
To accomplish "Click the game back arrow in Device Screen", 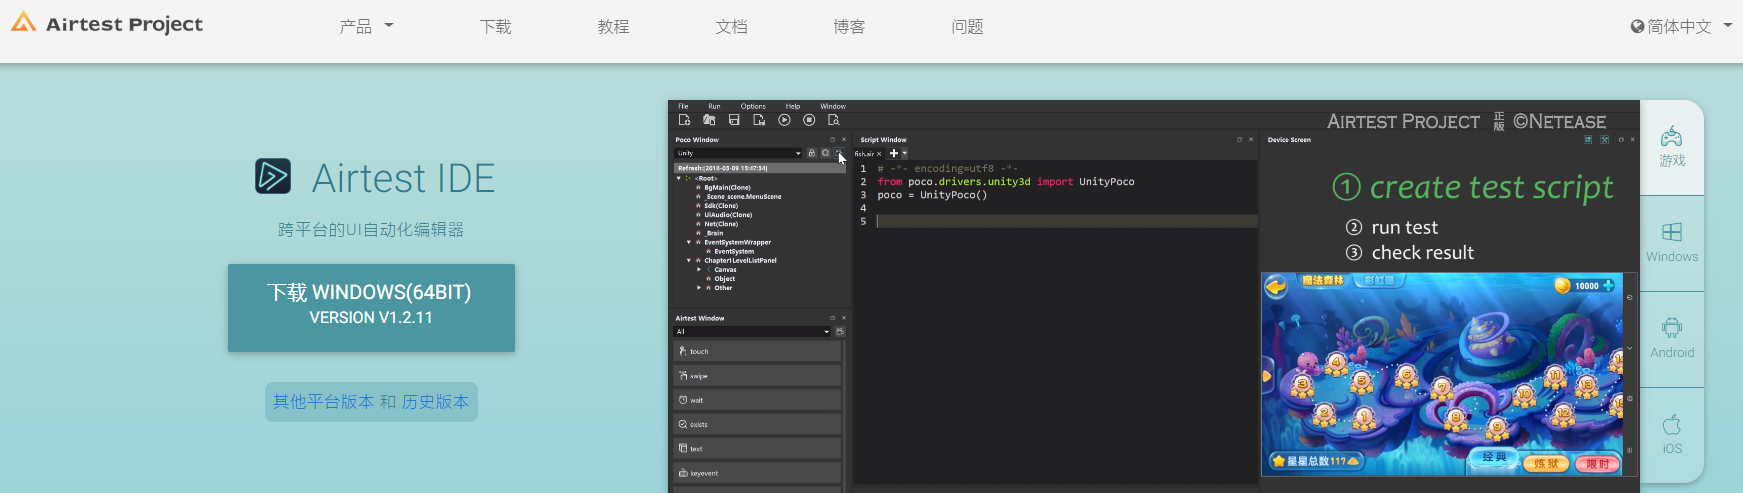I will pyautogui.click(x=1277, y=287).
